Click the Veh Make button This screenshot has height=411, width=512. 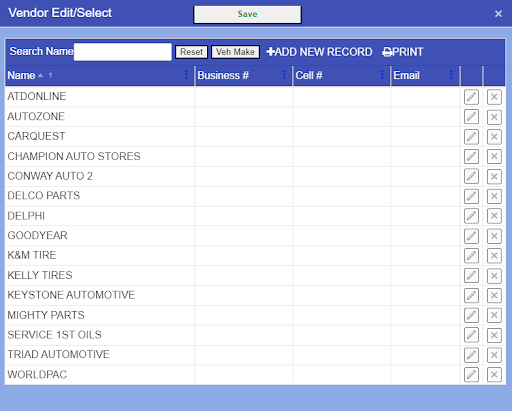coord(235,52)
